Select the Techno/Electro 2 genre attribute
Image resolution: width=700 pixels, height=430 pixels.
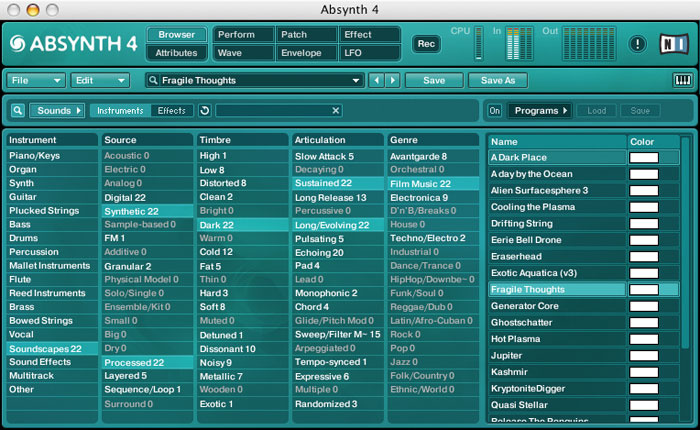(433, 238)
